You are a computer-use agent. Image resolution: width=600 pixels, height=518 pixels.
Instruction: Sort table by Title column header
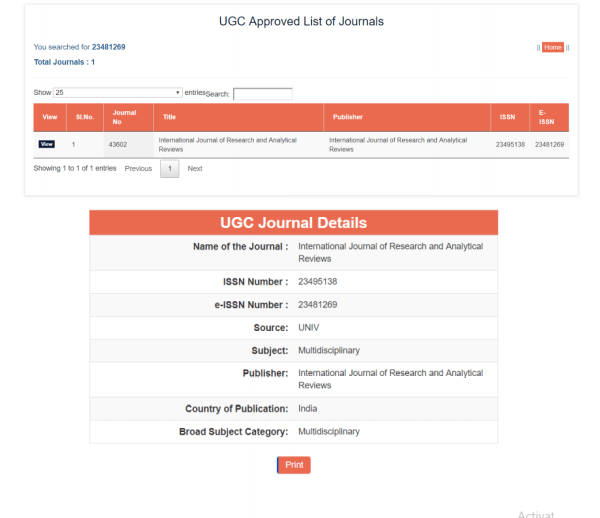tap(238, 117)
